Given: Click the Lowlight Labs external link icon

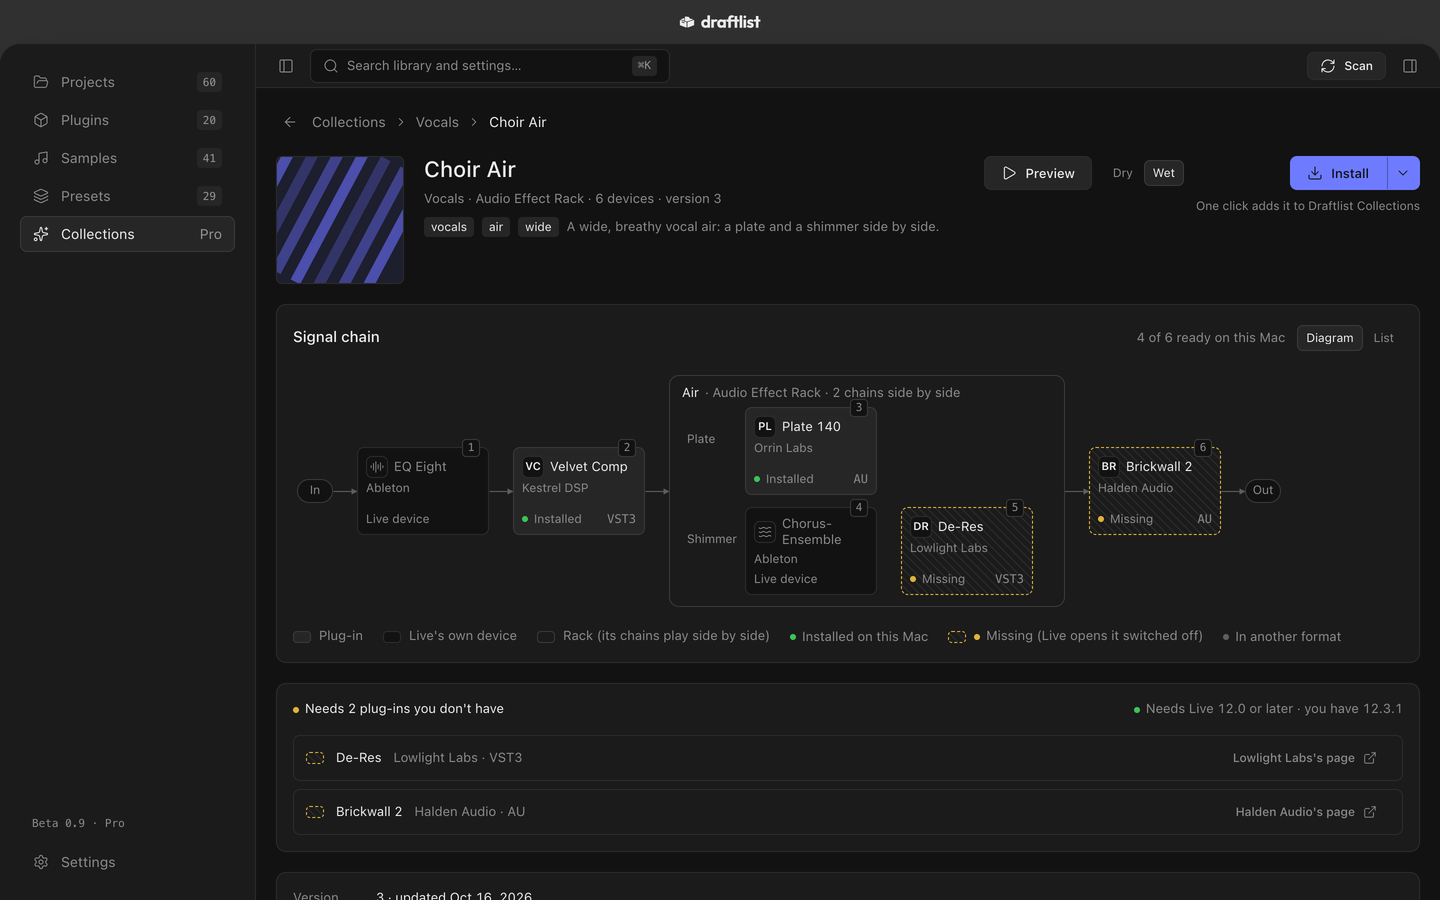Looking at the screenshot, I should [x=1370, y=758].
